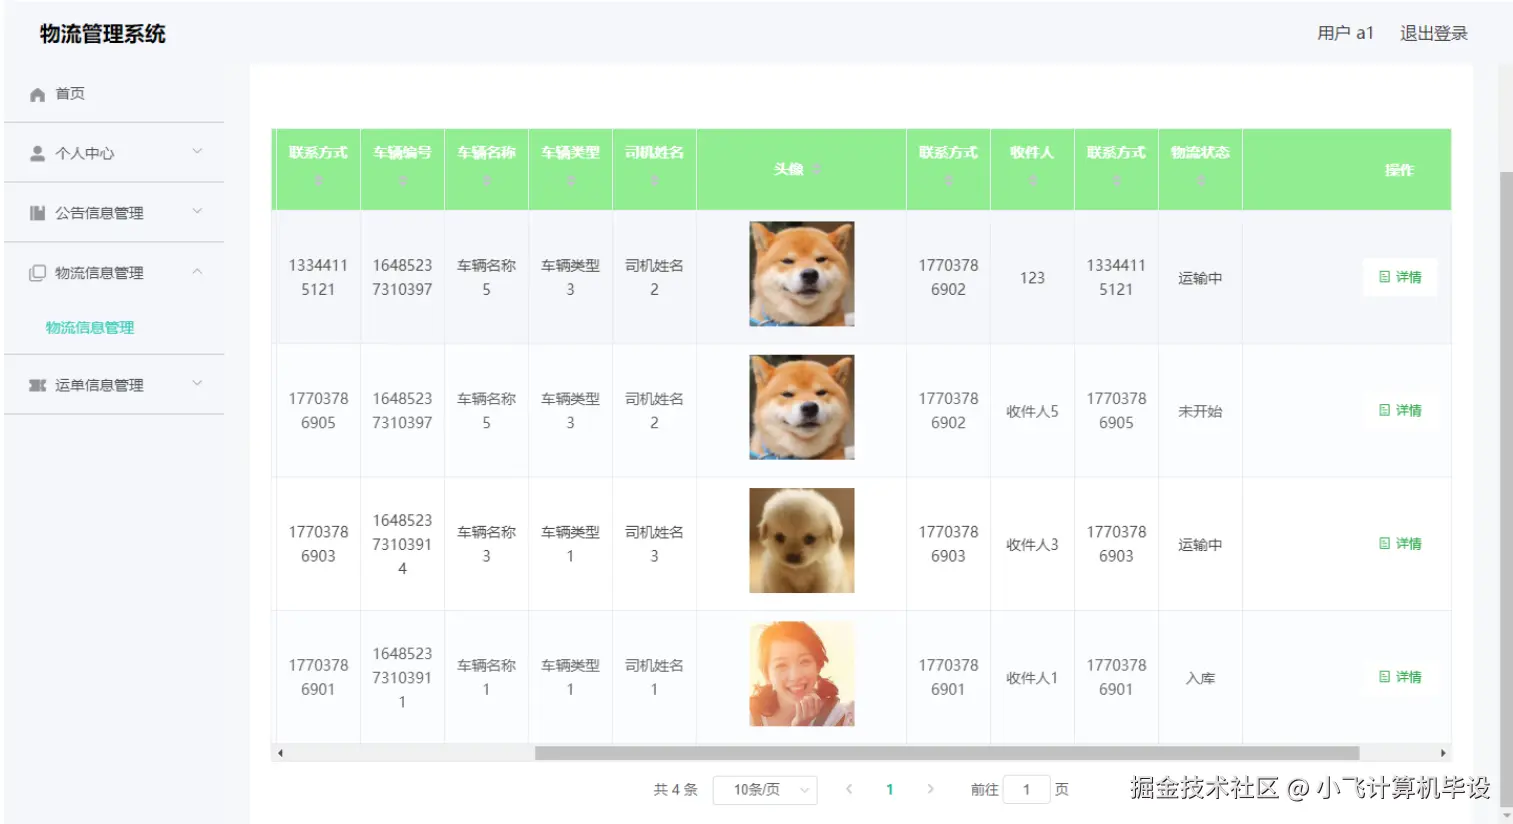This screenshot has height=824, width=1513.
Task: Click the 收件人5 cell
Action: click(x=1032, y=411)
